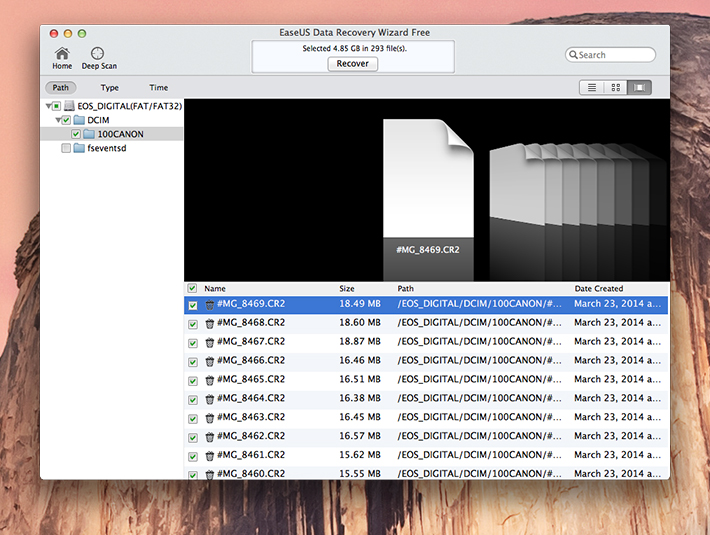Click the EOS_DIGITAL drive icon
The height and width of the screenshot is (535, 710).
[x=69, y=106]
